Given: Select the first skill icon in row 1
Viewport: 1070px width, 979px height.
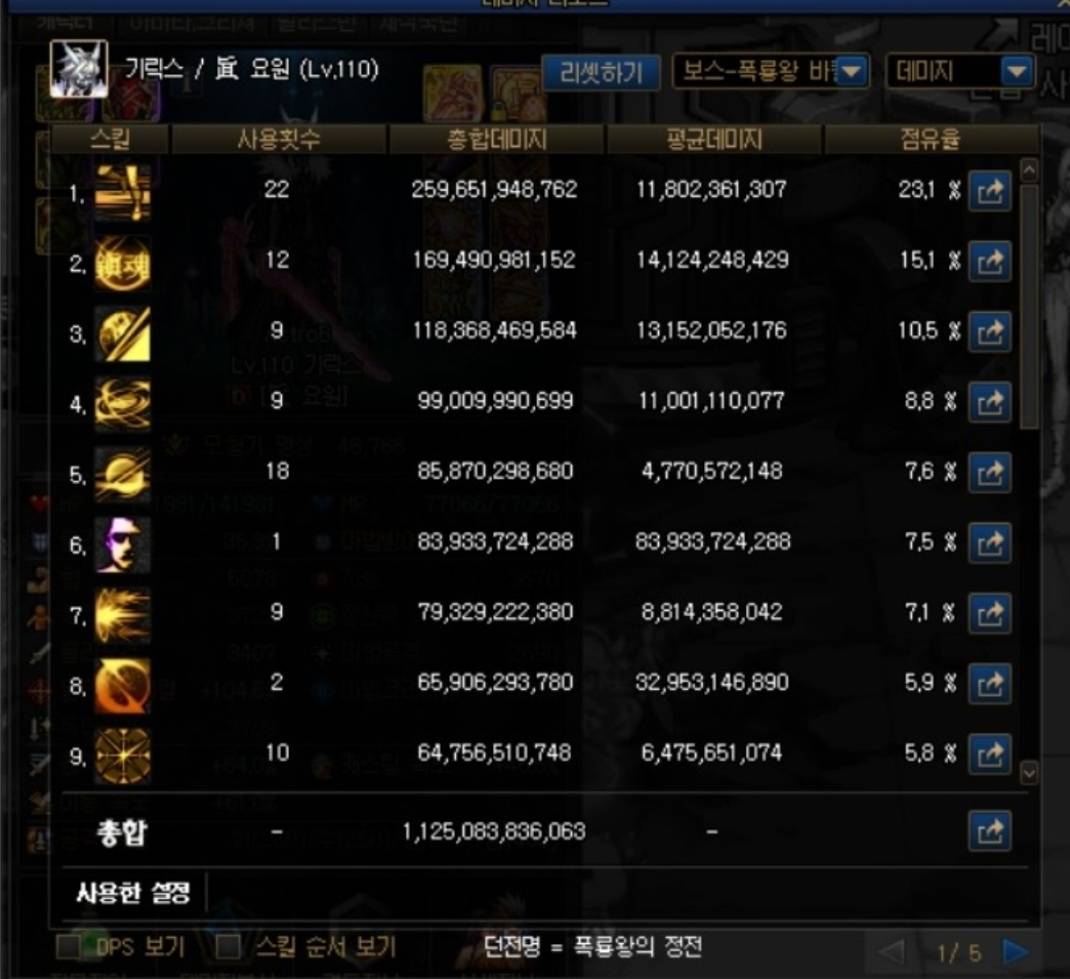Looking at the screenshot, I should (x=122, y=192).
